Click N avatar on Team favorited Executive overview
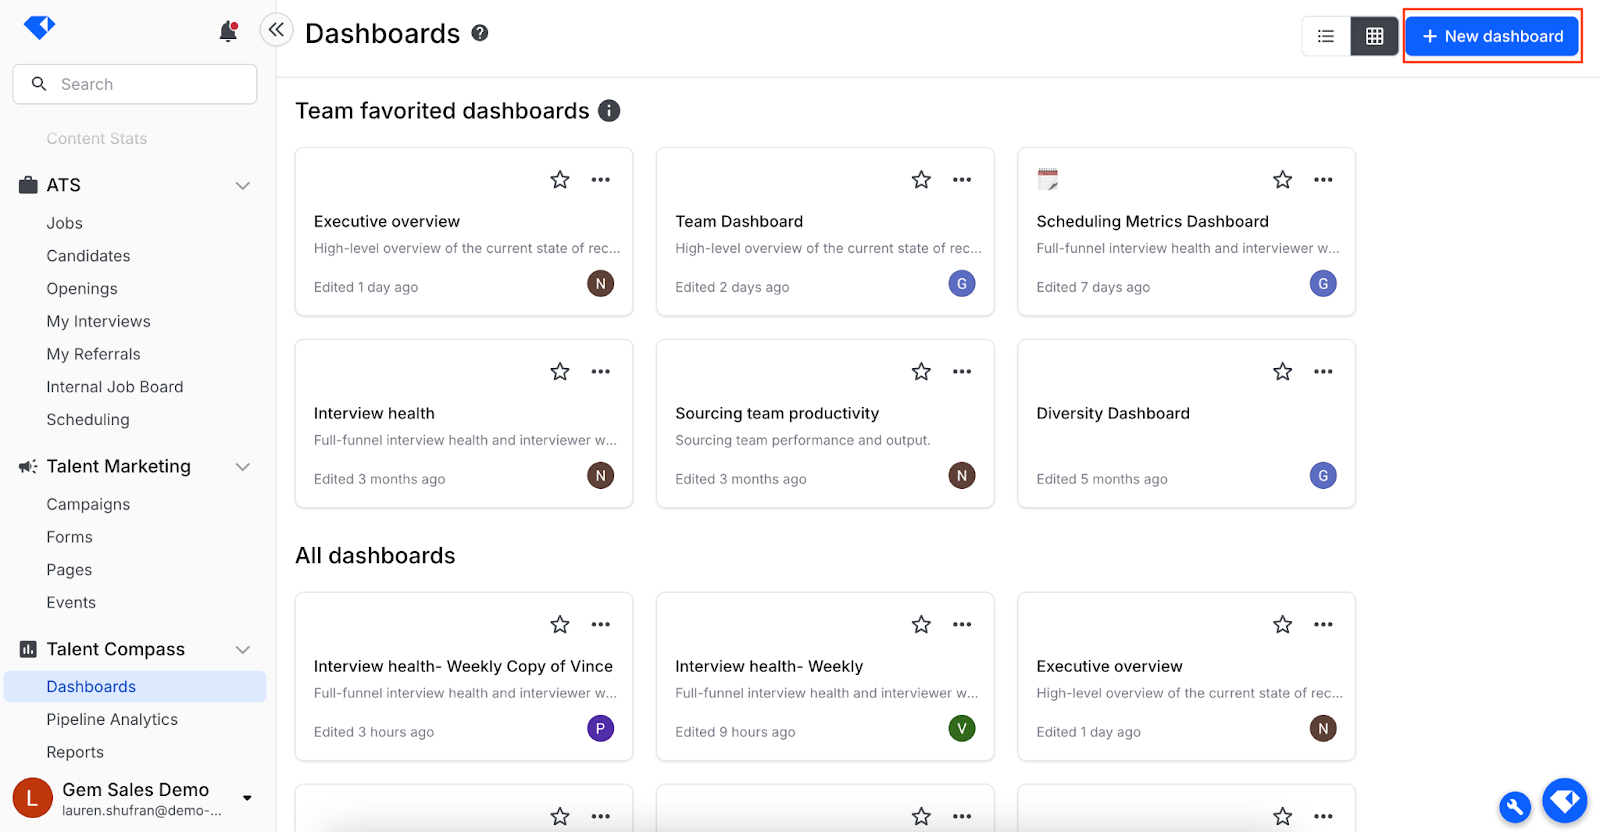The height and width of the screenshot is (832, 1600). point(601,284)
